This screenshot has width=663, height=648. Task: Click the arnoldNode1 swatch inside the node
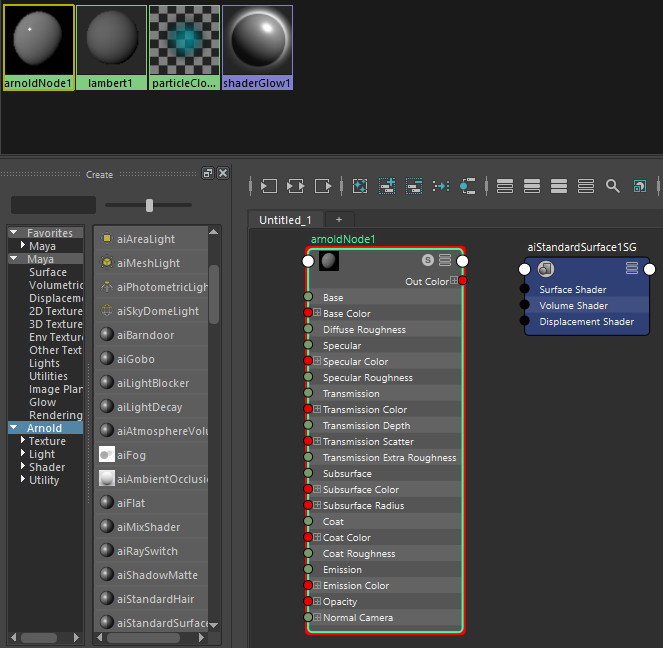(x=329, y=261)
